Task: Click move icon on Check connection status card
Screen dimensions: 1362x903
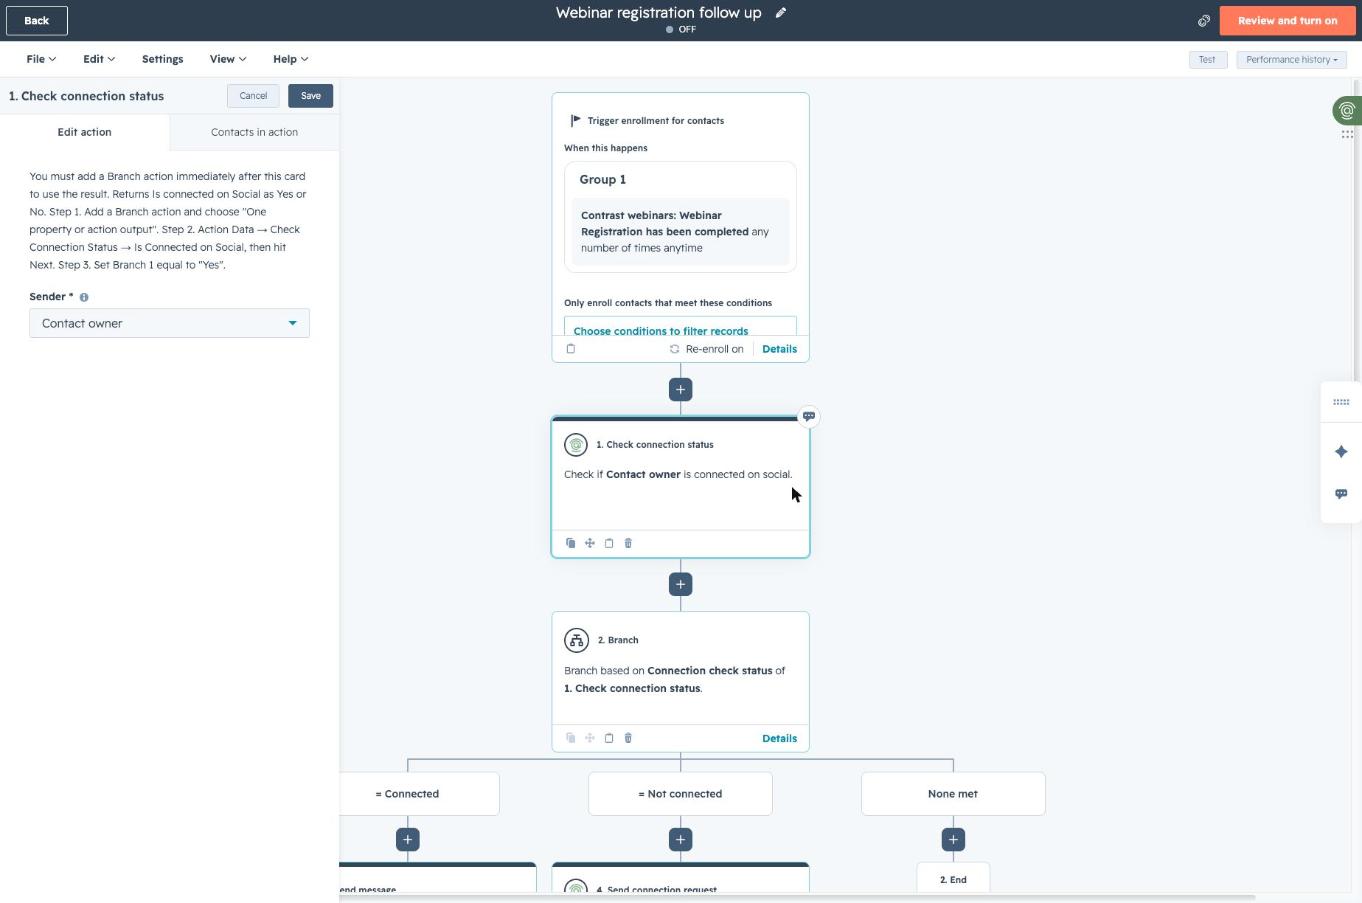Action: [590, 543]
